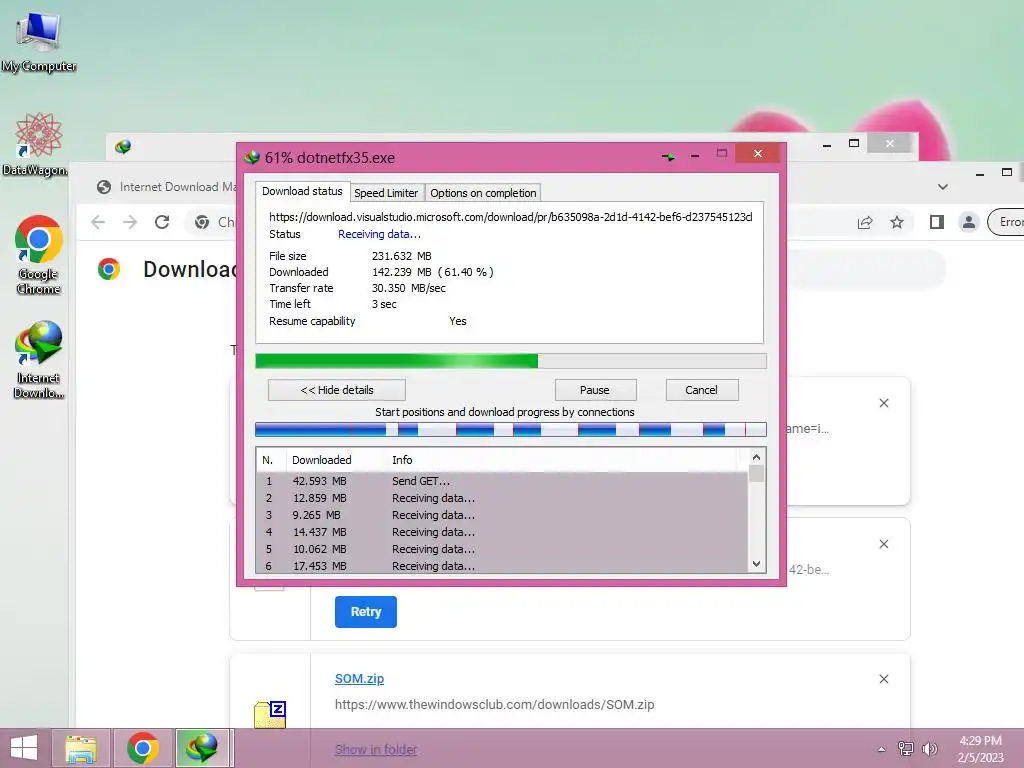Select connection row 1 with 42.593 MB

tap(502, 481)
